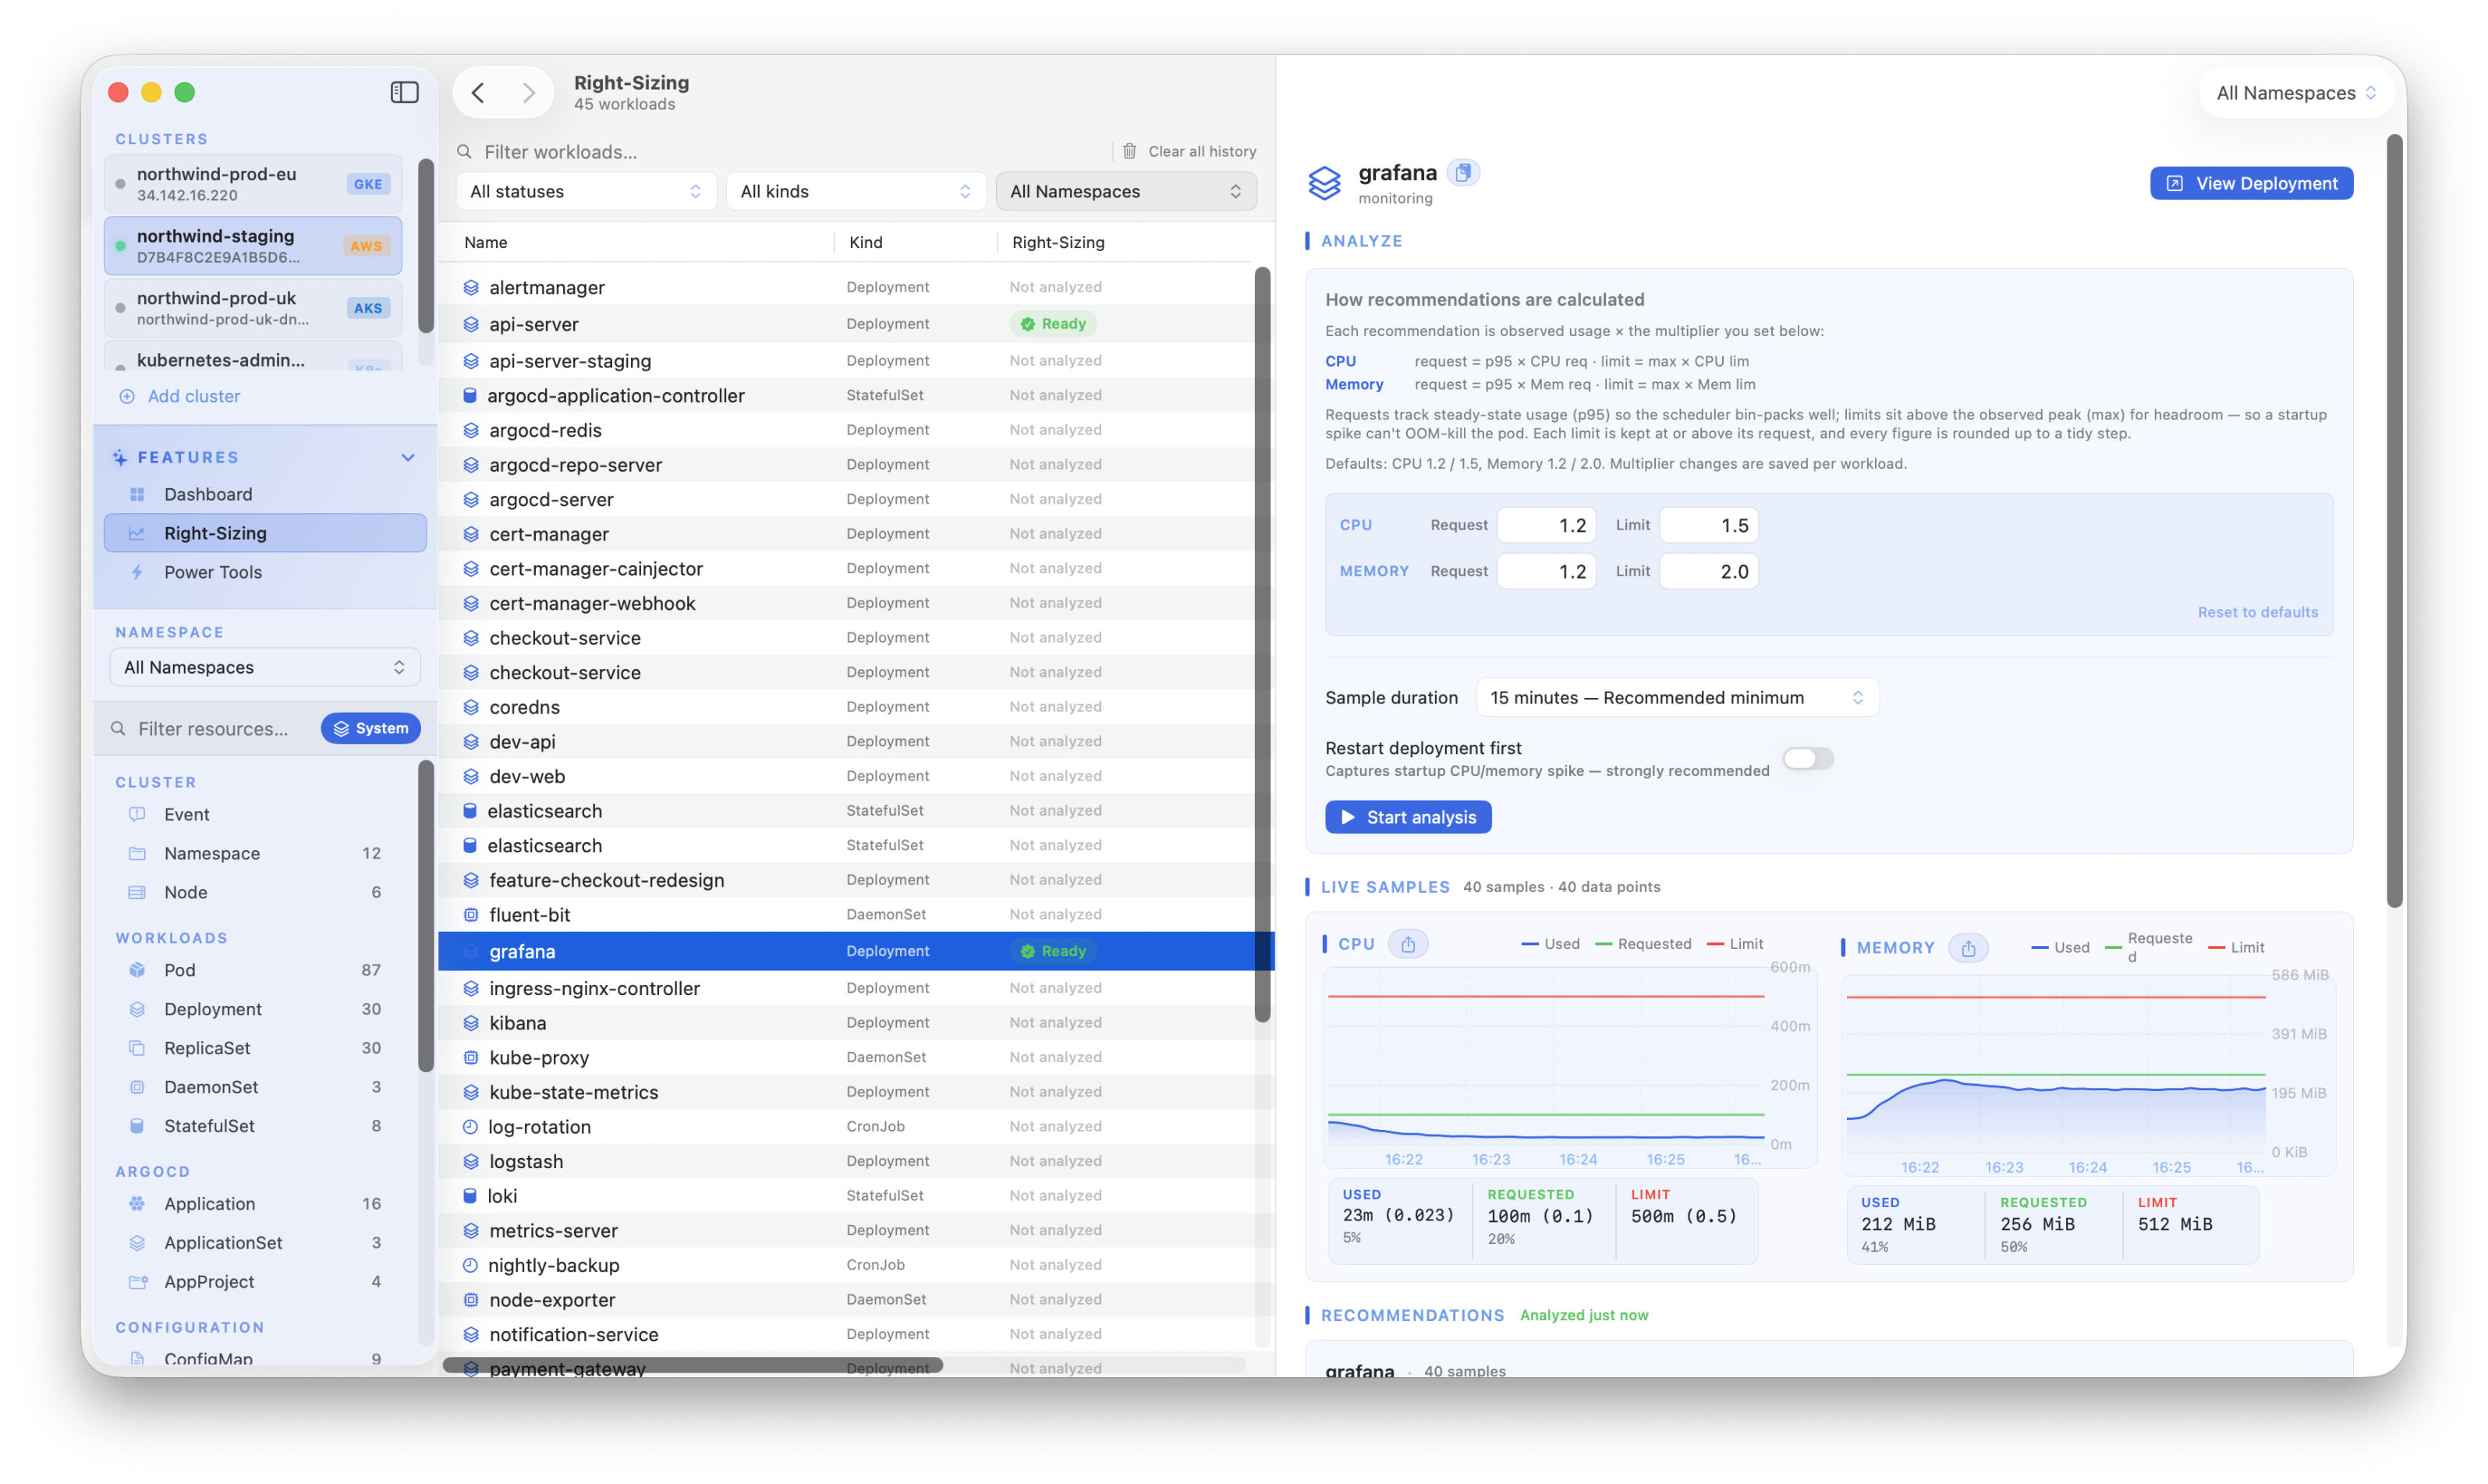Click the log-rotation CronJob clock icon

(470, 1127)
